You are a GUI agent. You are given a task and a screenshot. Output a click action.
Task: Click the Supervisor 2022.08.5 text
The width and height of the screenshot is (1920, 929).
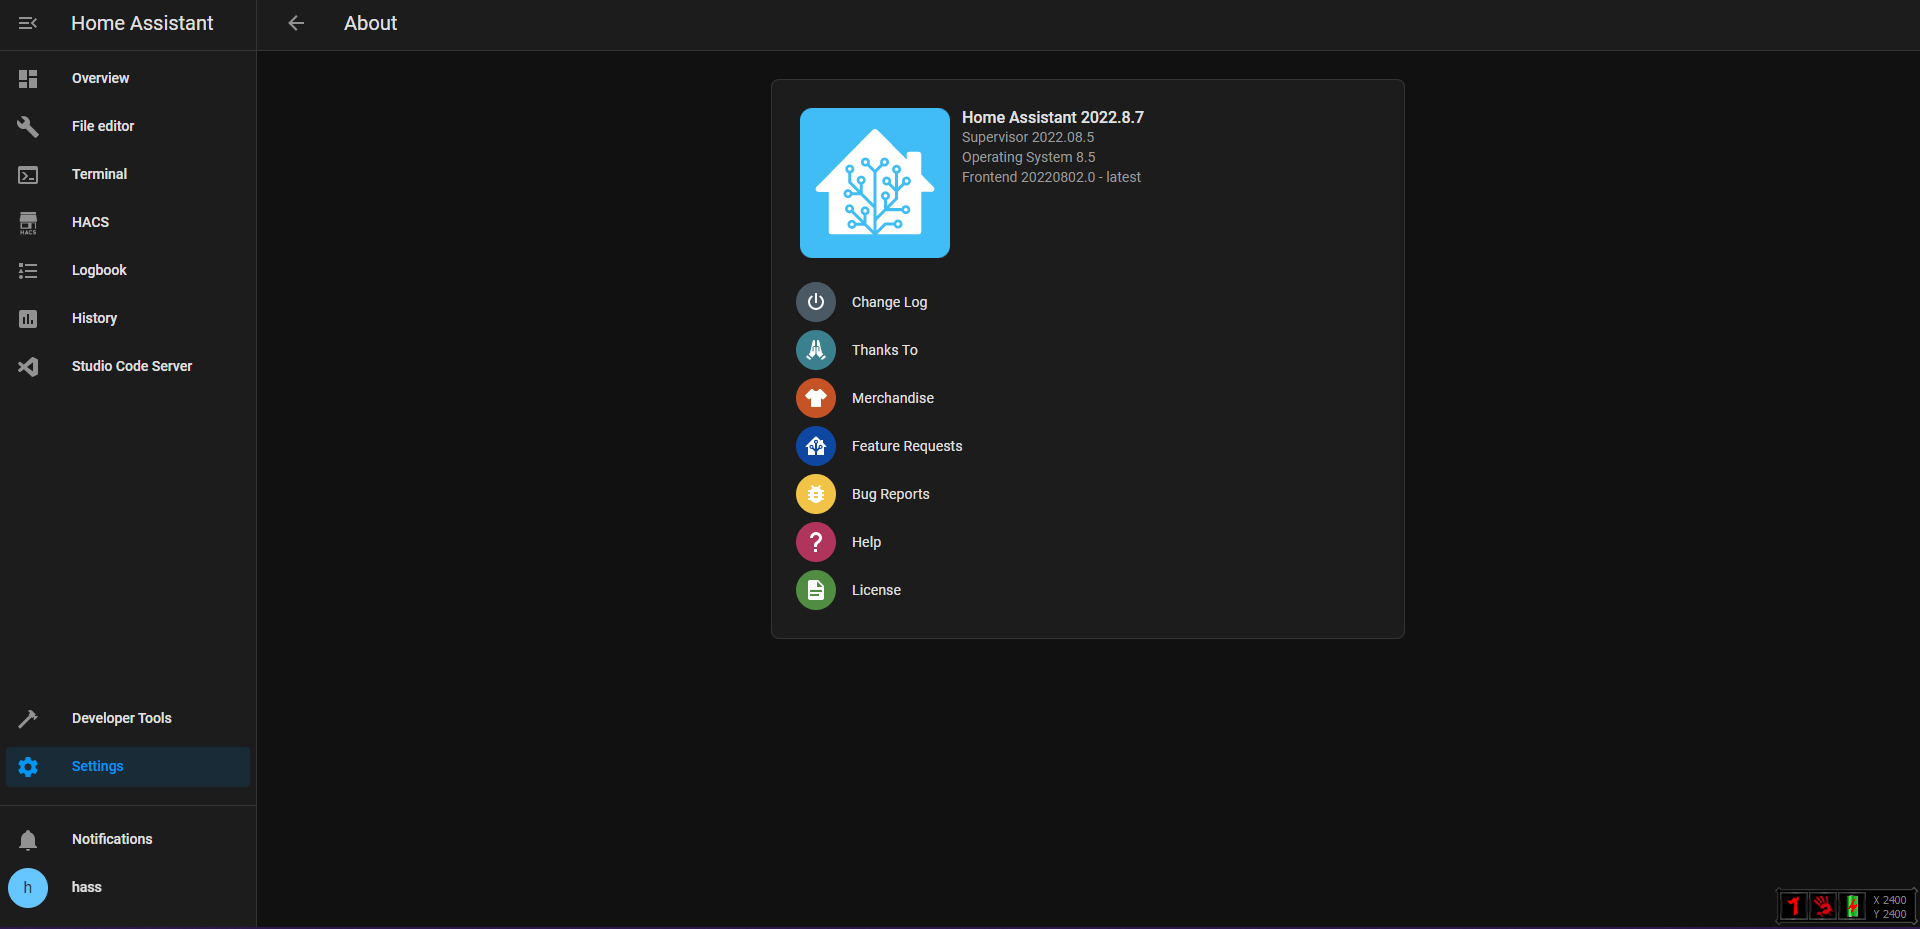tap(1028, 137)
